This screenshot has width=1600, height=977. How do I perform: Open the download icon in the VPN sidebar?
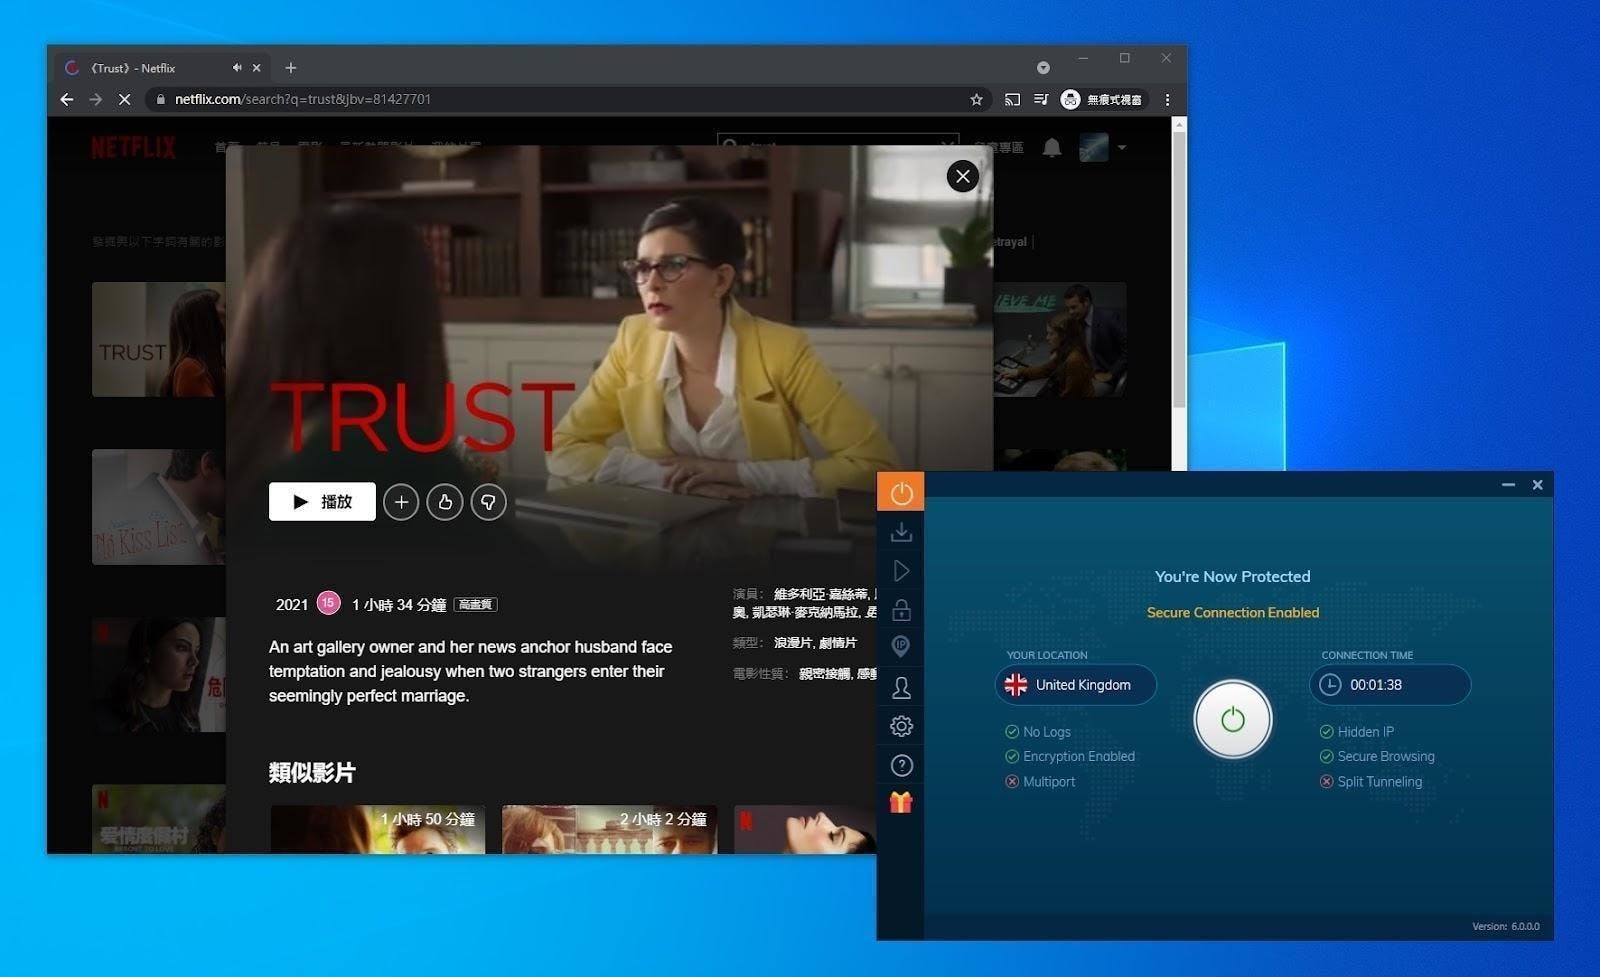point(901,532)
